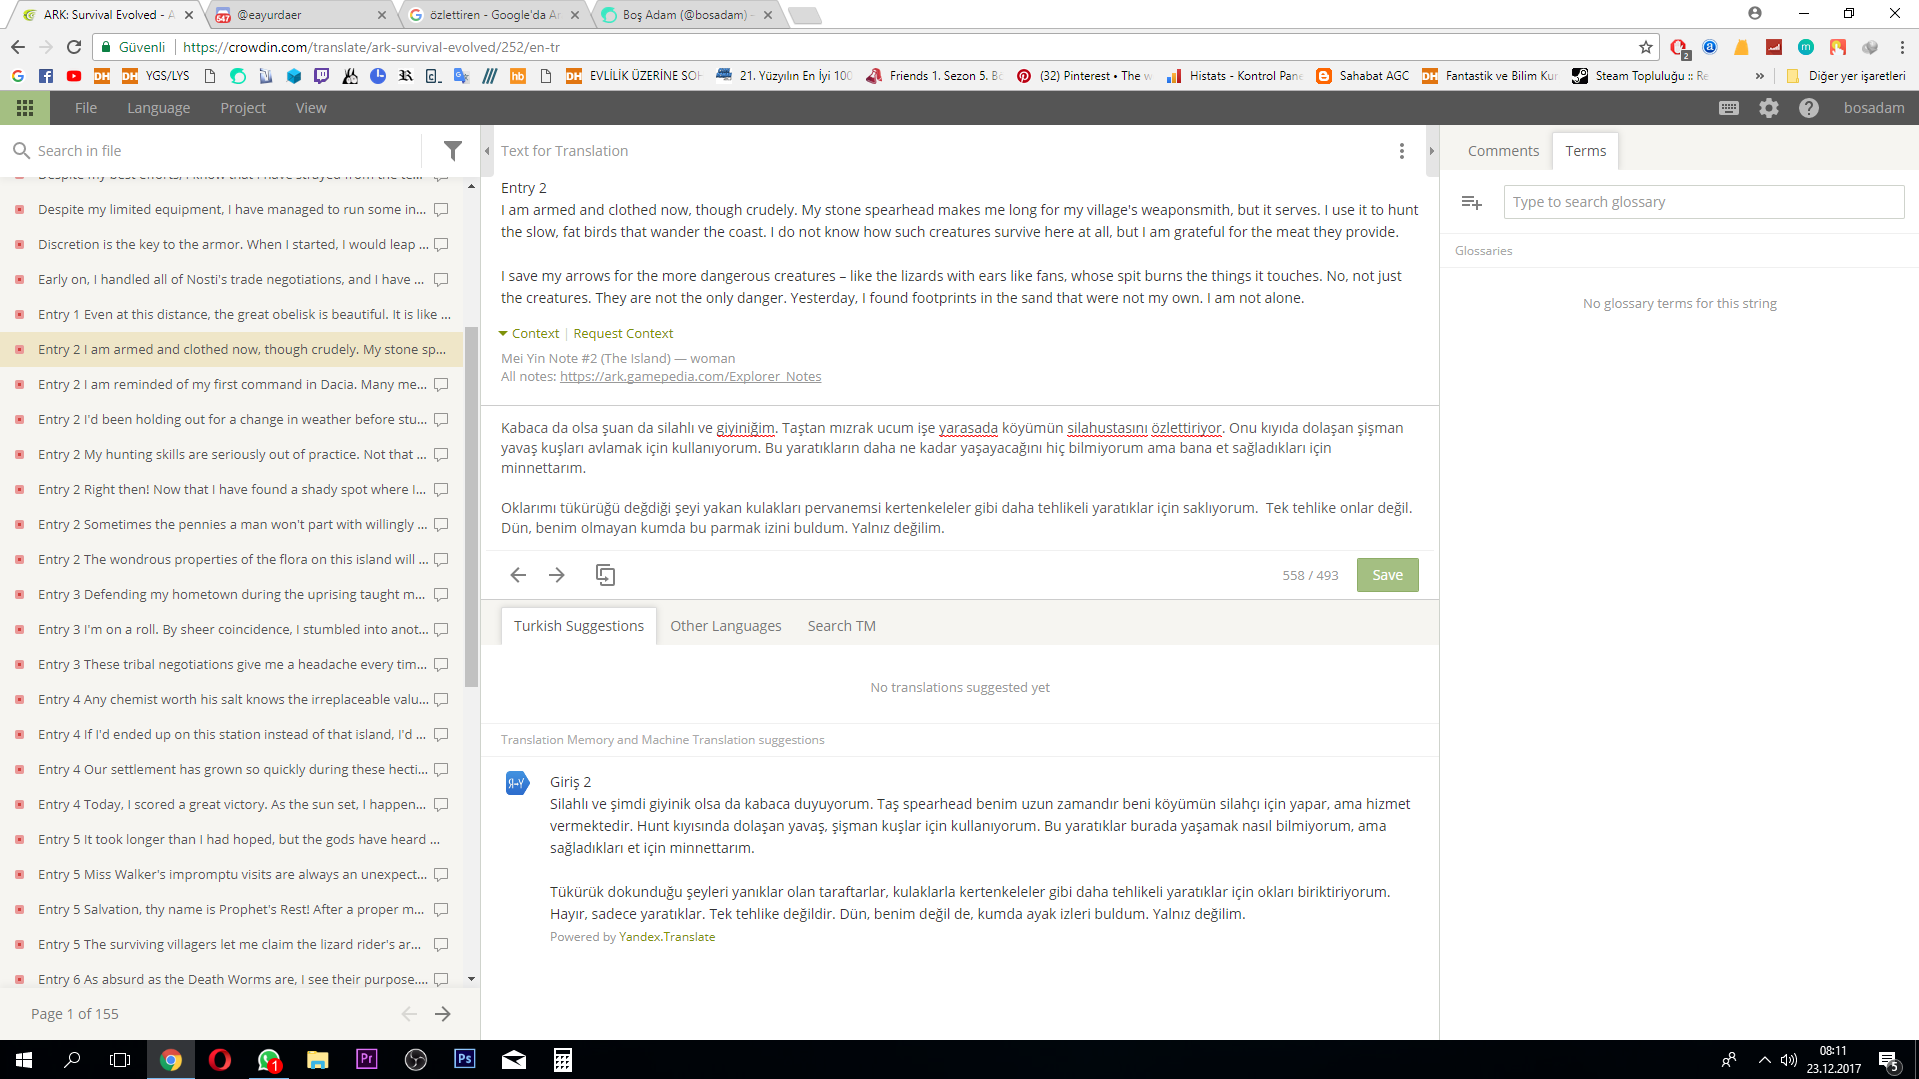Open the bosadam user menu
This screenshot has height=1079, width=1919.
coord(1874,108)
